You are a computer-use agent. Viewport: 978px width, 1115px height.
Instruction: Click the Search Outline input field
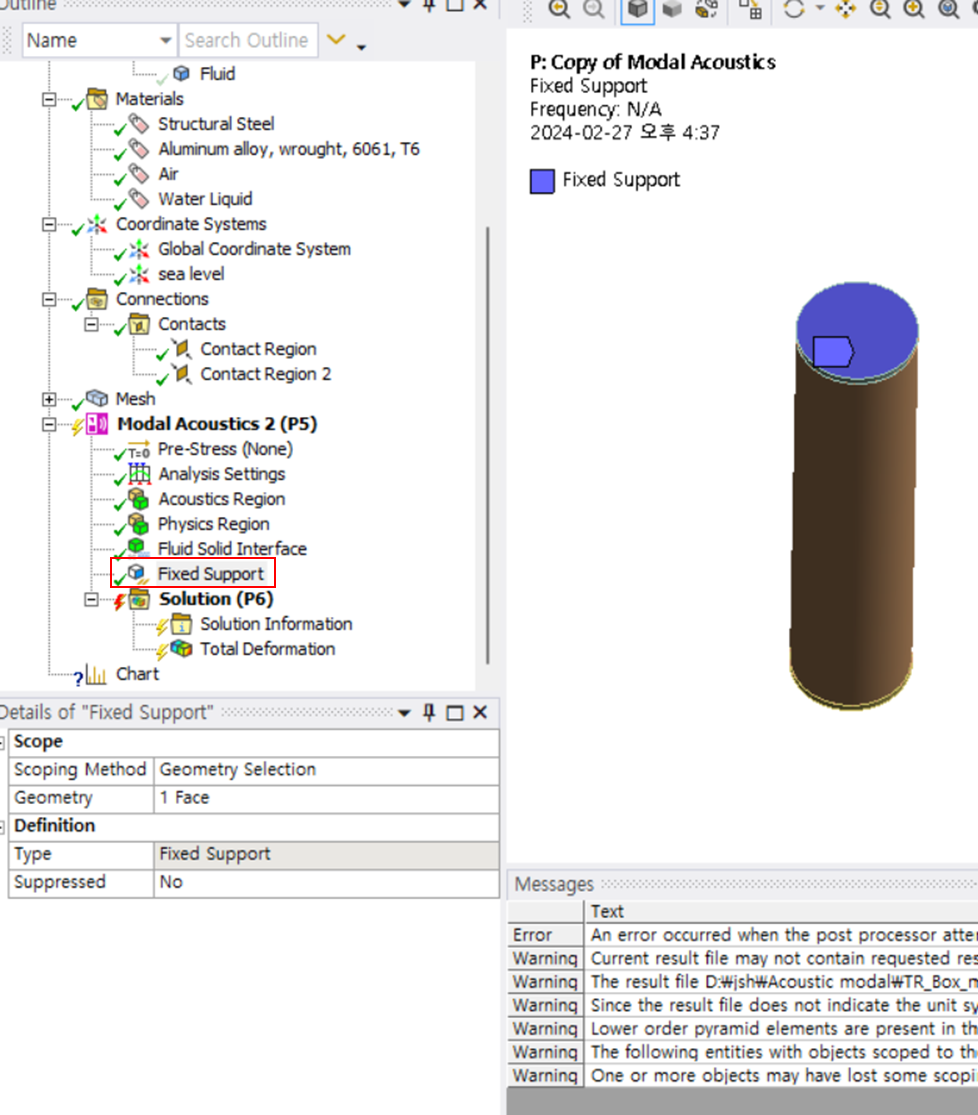click(247, 41)
